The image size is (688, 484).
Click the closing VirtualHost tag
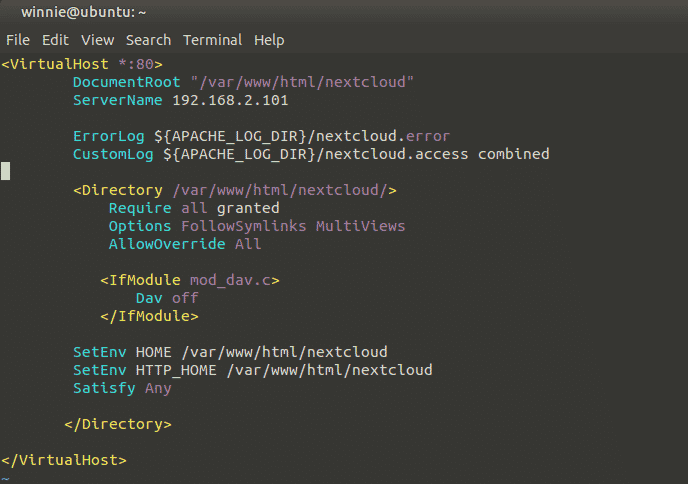click(64, 460)
